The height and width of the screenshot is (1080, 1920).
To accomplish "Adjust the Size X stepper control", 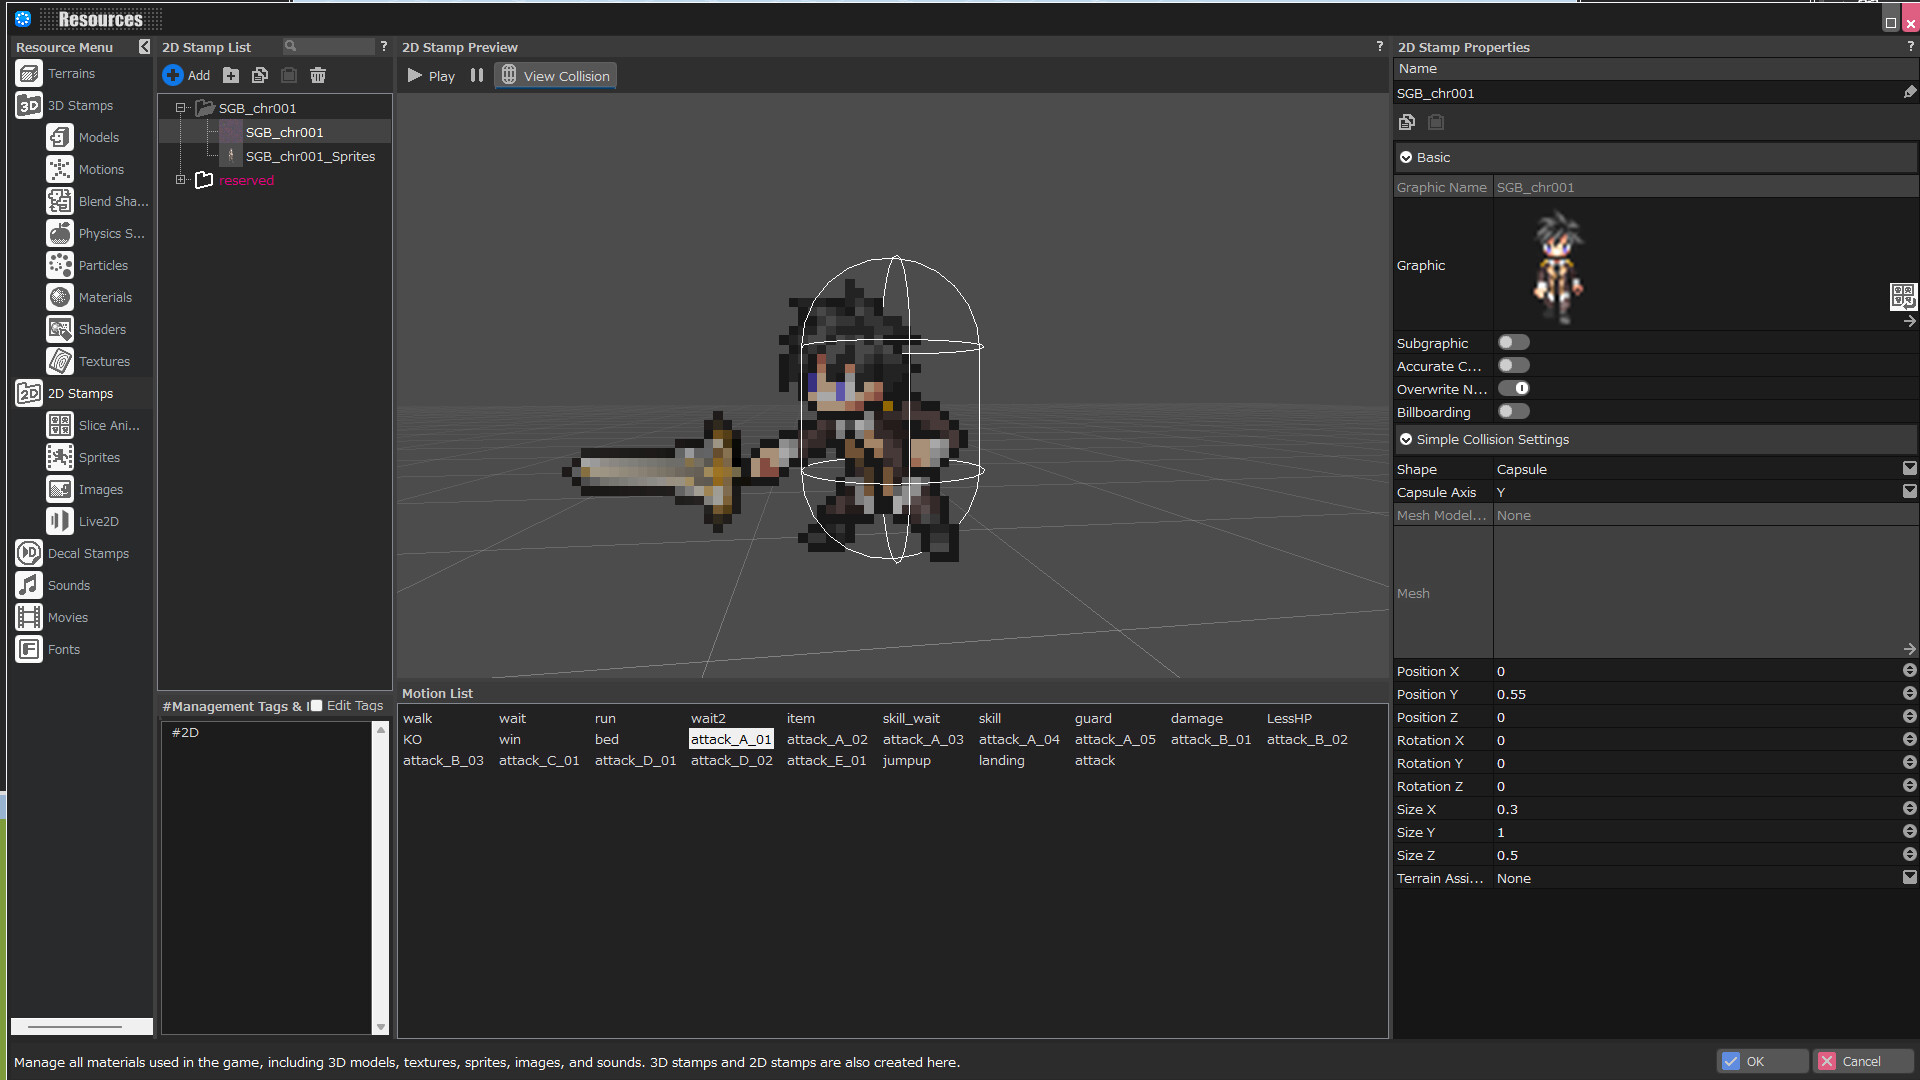I will [x=1909, y=808].
